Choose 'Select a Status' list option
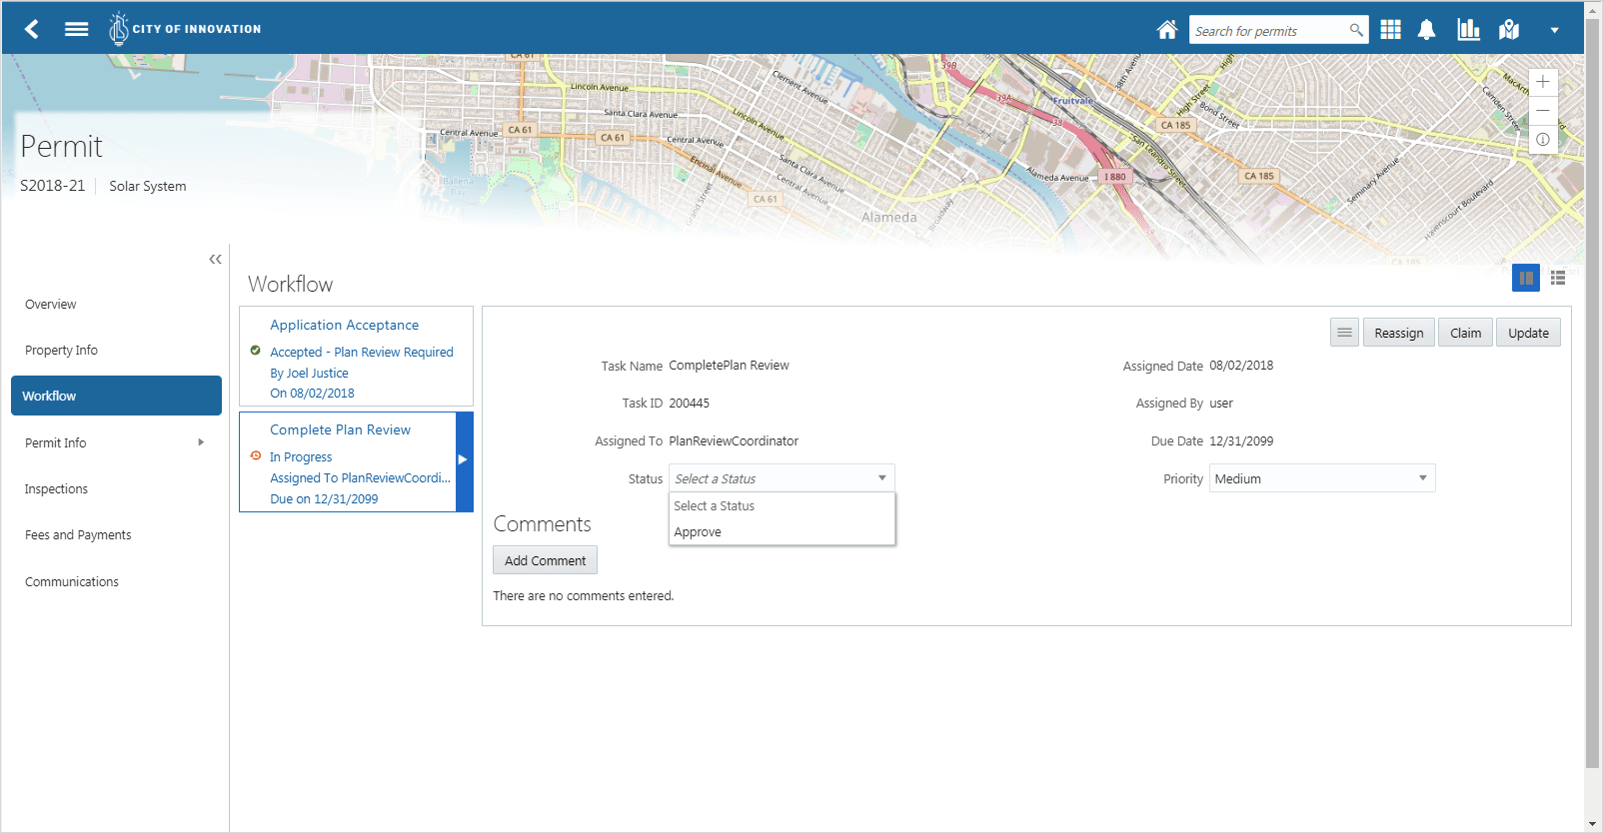The width and height of the screenshot is (1603, 833). pyautogui.click(x=782, y=506)
